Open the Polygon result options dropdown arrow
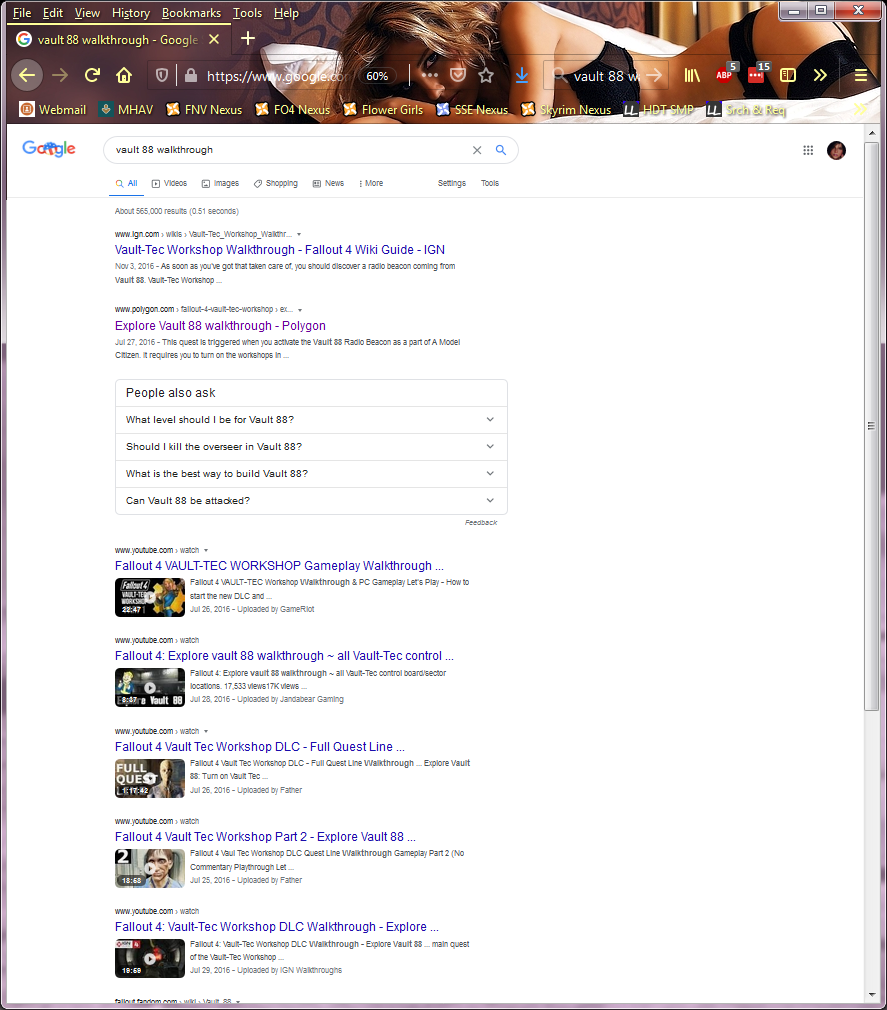The height and width of the screenshot is (1010, 887). (x=300, y=310)
